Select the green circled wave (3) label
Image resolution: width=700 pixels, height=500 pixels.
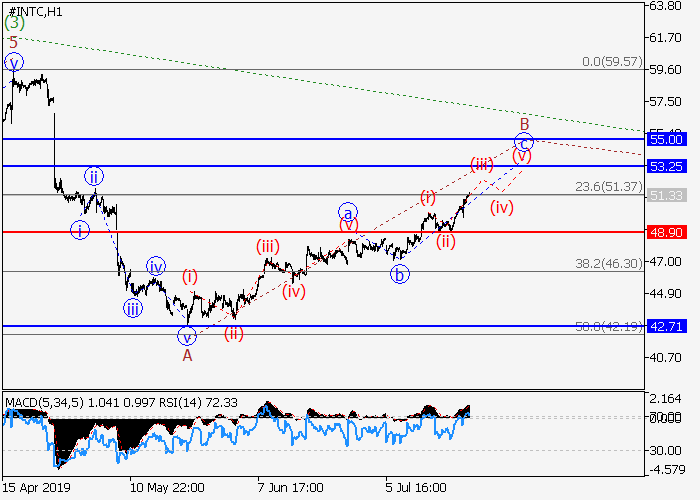(x=14, y=22)
